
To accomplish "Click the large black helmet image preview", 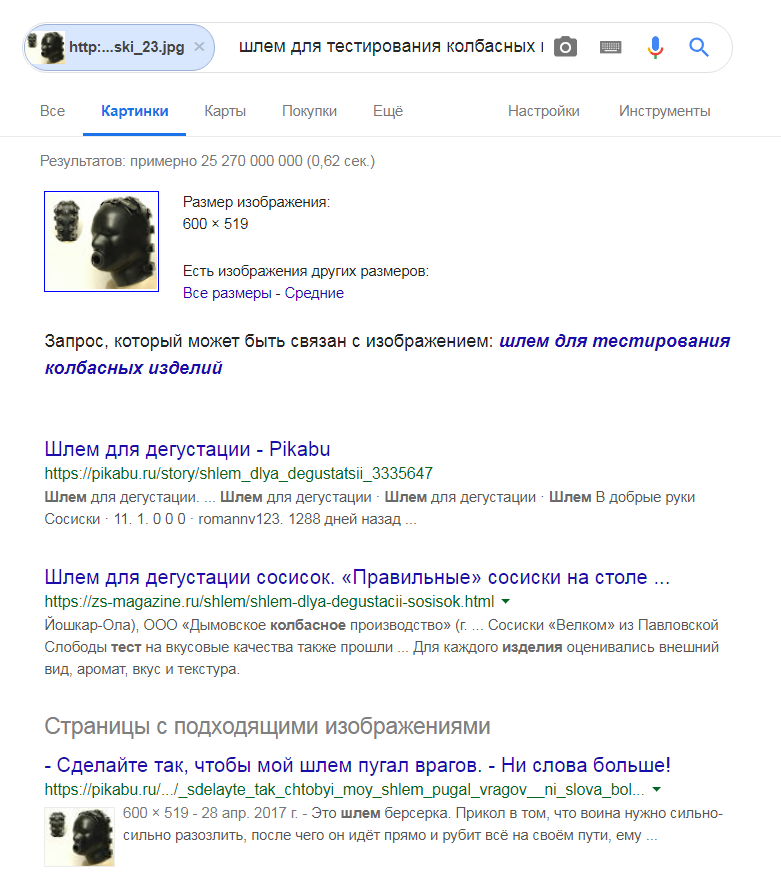I will [x=102, y=241].
